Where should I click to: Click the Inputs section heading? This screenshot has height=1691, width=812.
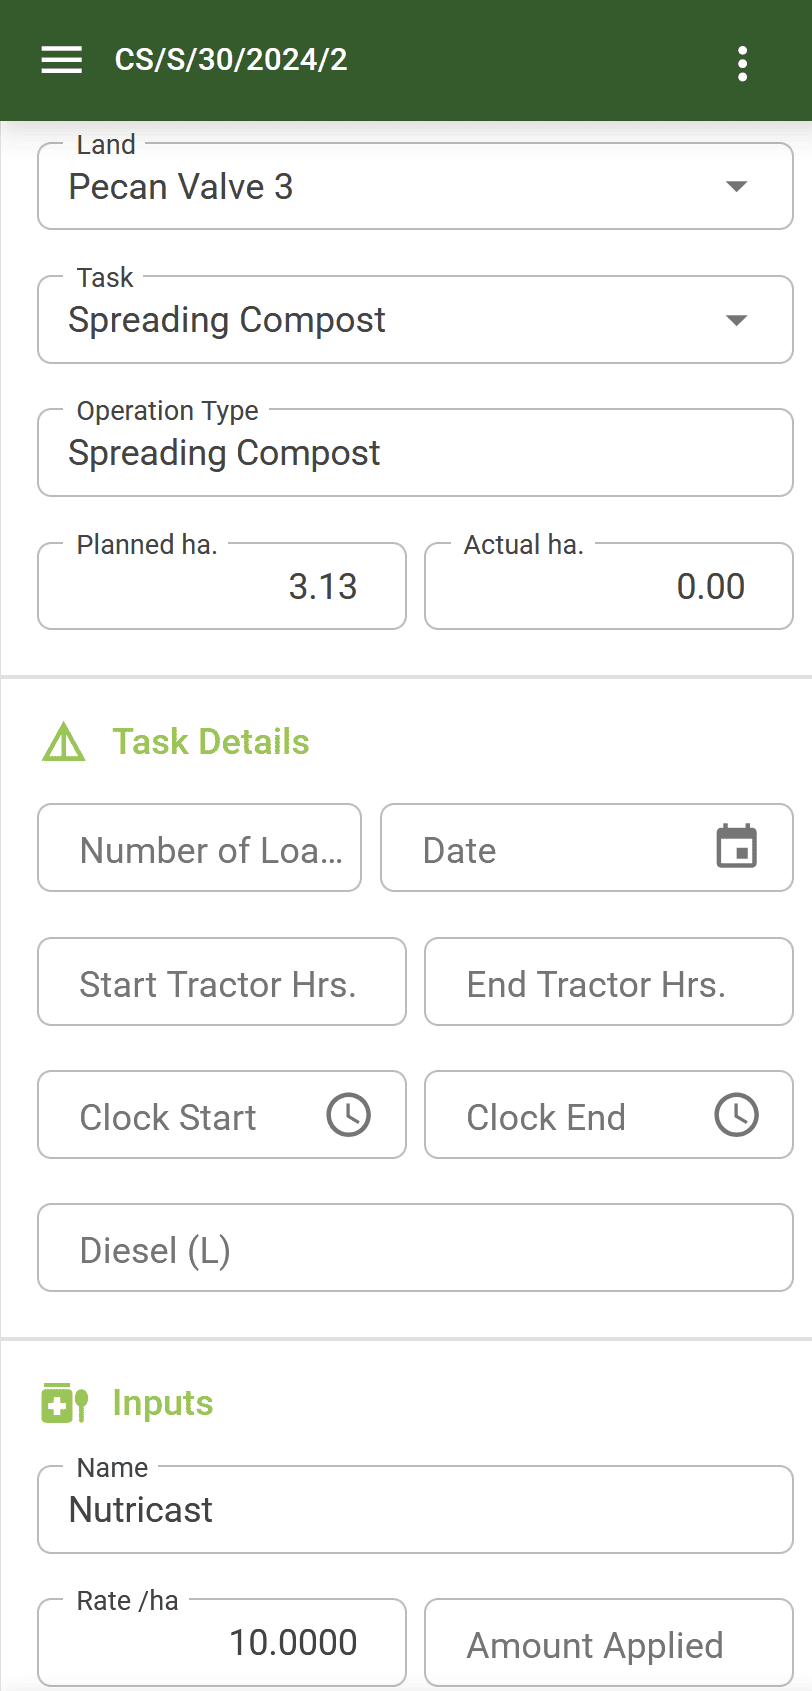pyautogui.click(x=162, y=1403)
